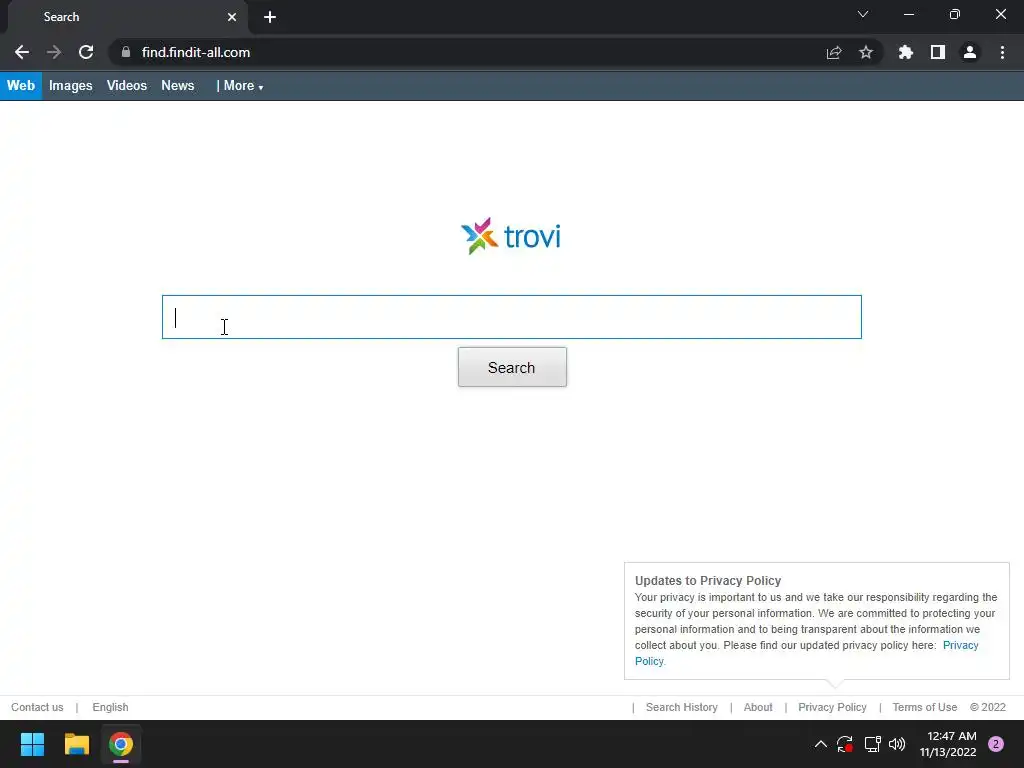Toggle Chrome side panel

click(938, 52)
